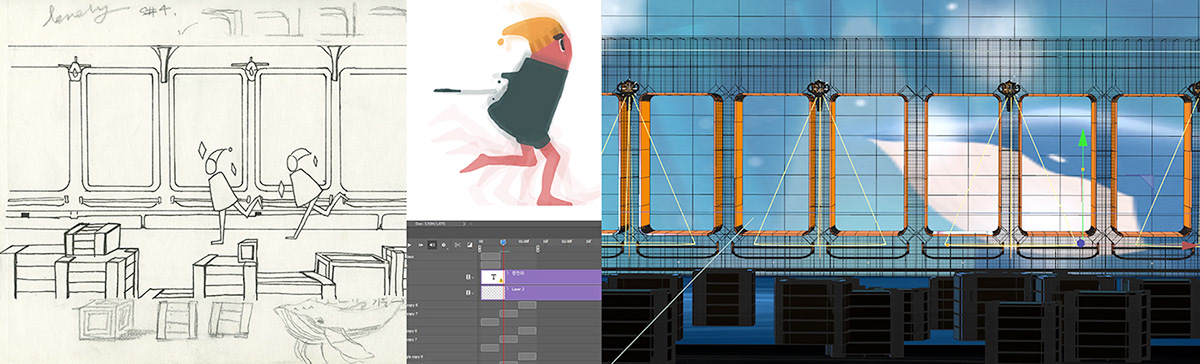Step to next frame in timeline
The height and width of the screenshot is (364, 1200).
420,245
